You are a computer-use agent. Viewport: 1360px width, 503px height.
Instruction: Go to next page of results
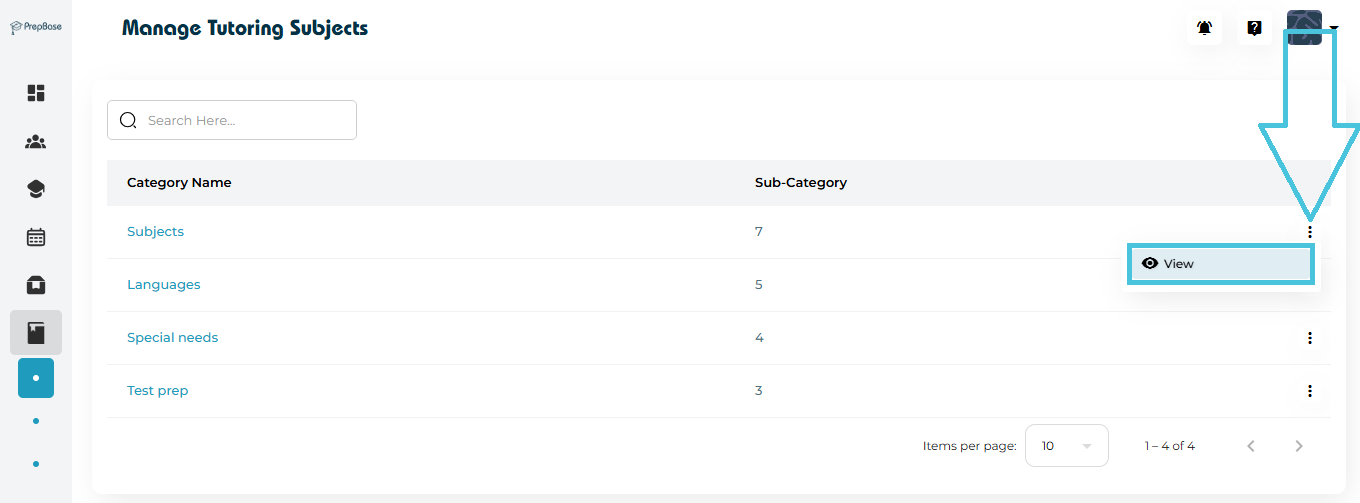[x=1299, y=446]
